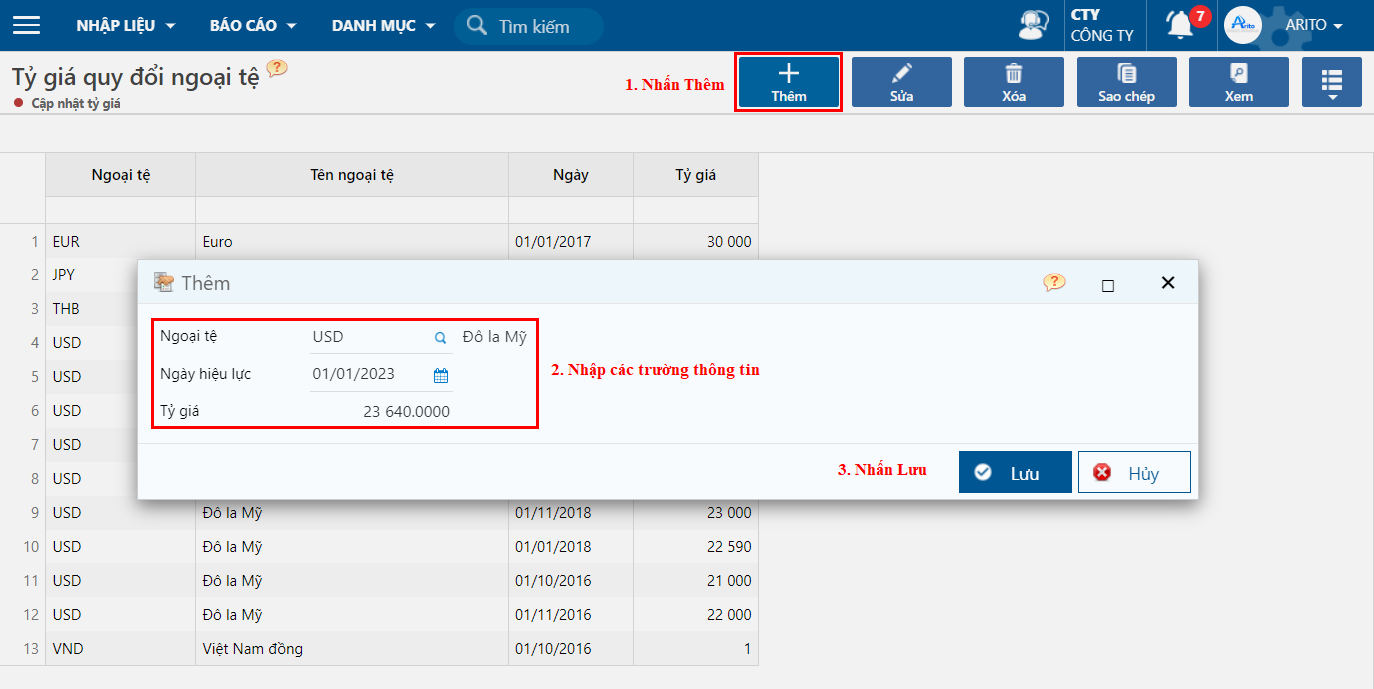Click the Tỷ giá input field
Image resolution: width=1374 pixels, height=689 pixels.
click(x=381, y=411)
